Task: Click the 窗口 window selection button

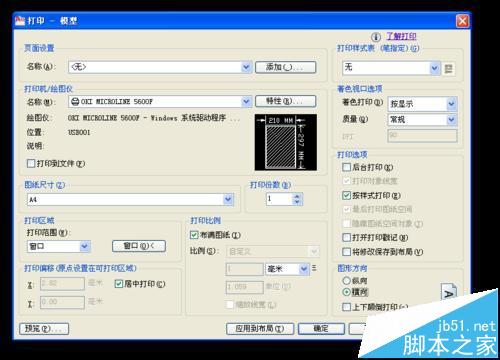Action: coord(139,246)
